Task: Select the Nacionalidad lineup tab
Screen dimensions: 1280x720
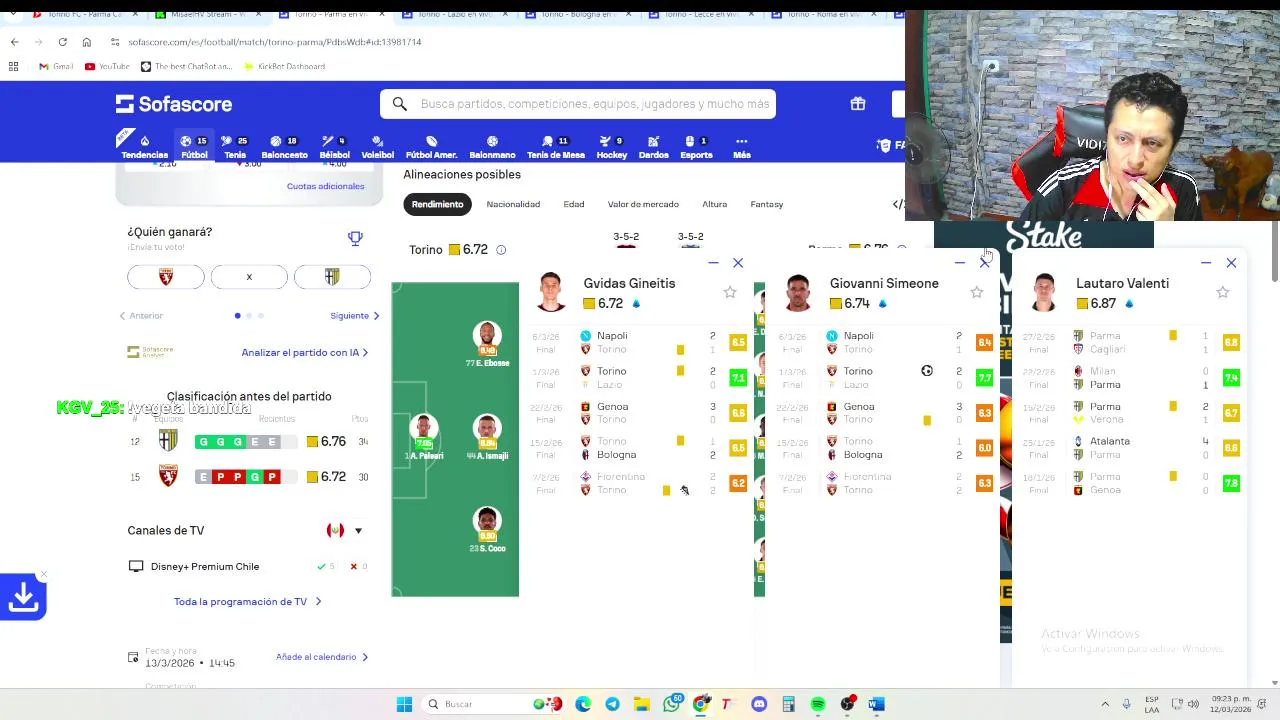Action: click(x=513, y=204)
